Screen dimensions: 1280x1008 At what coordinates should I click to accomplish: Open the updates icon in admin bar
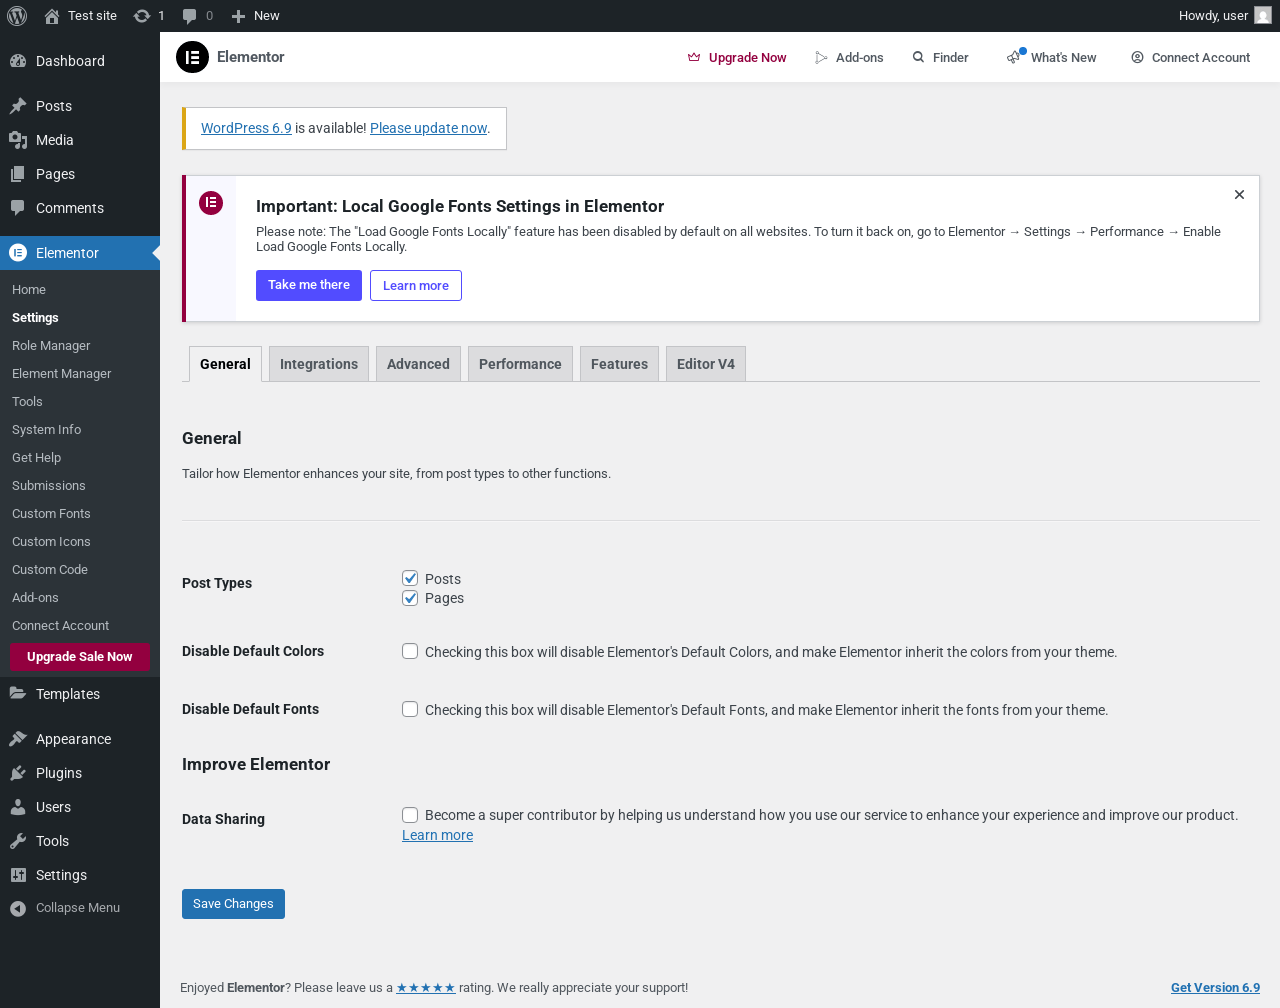[x=142, y=16]
